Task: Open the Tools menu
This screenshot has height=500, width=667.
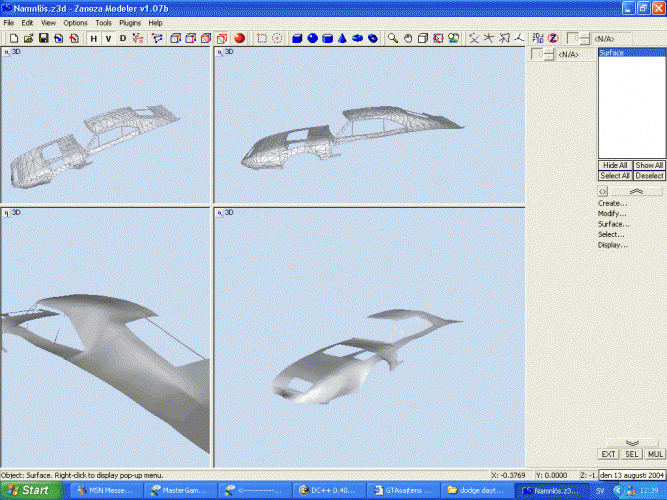Action: 103,22
